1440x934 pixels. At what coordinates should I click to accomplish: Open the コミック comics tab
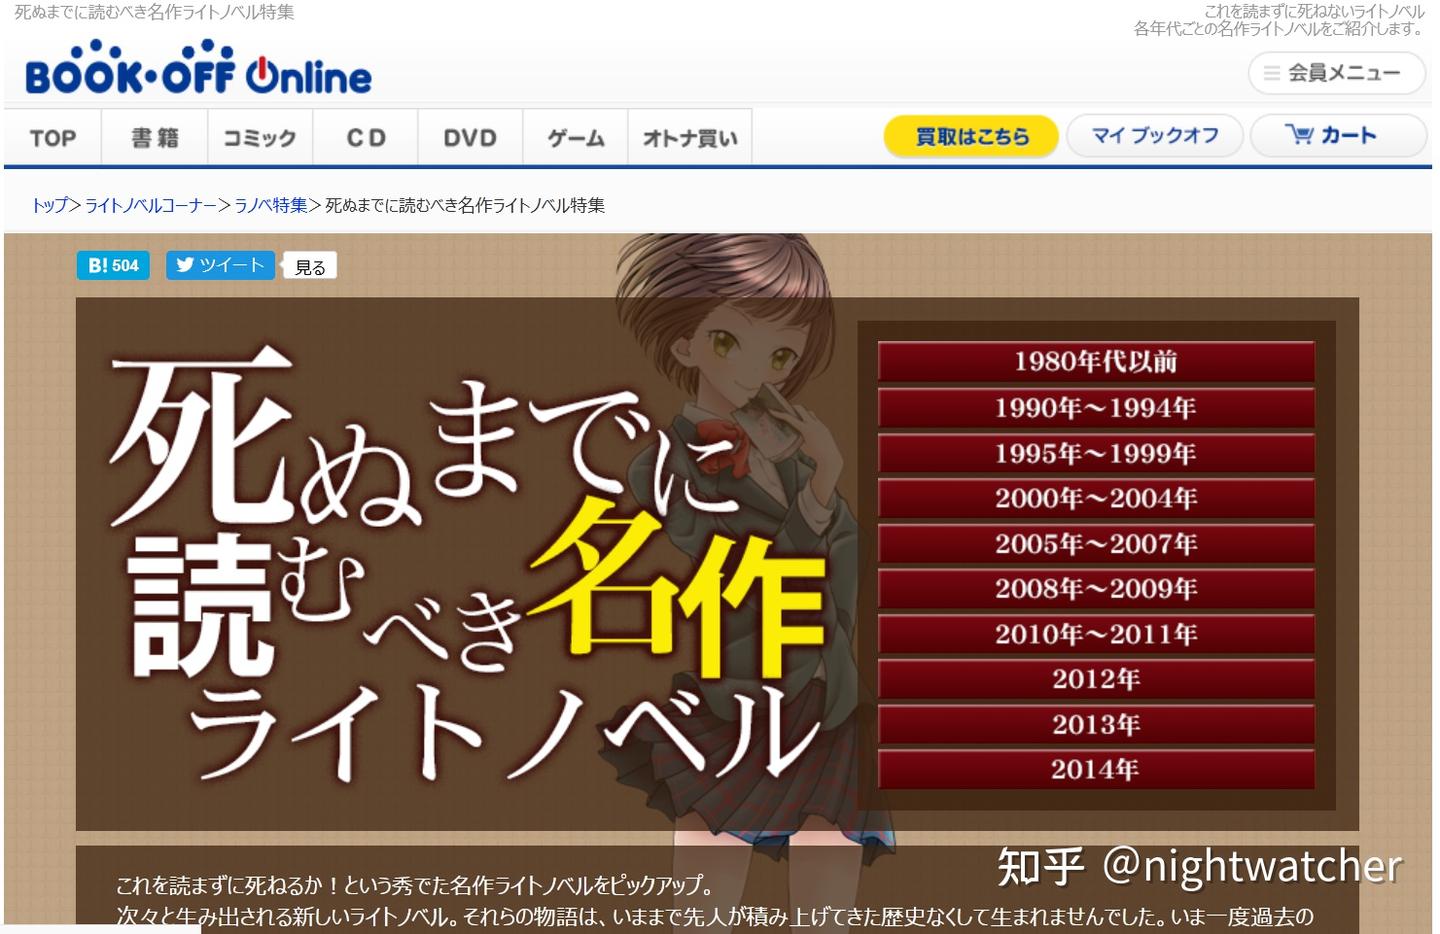tap(260, 137)
